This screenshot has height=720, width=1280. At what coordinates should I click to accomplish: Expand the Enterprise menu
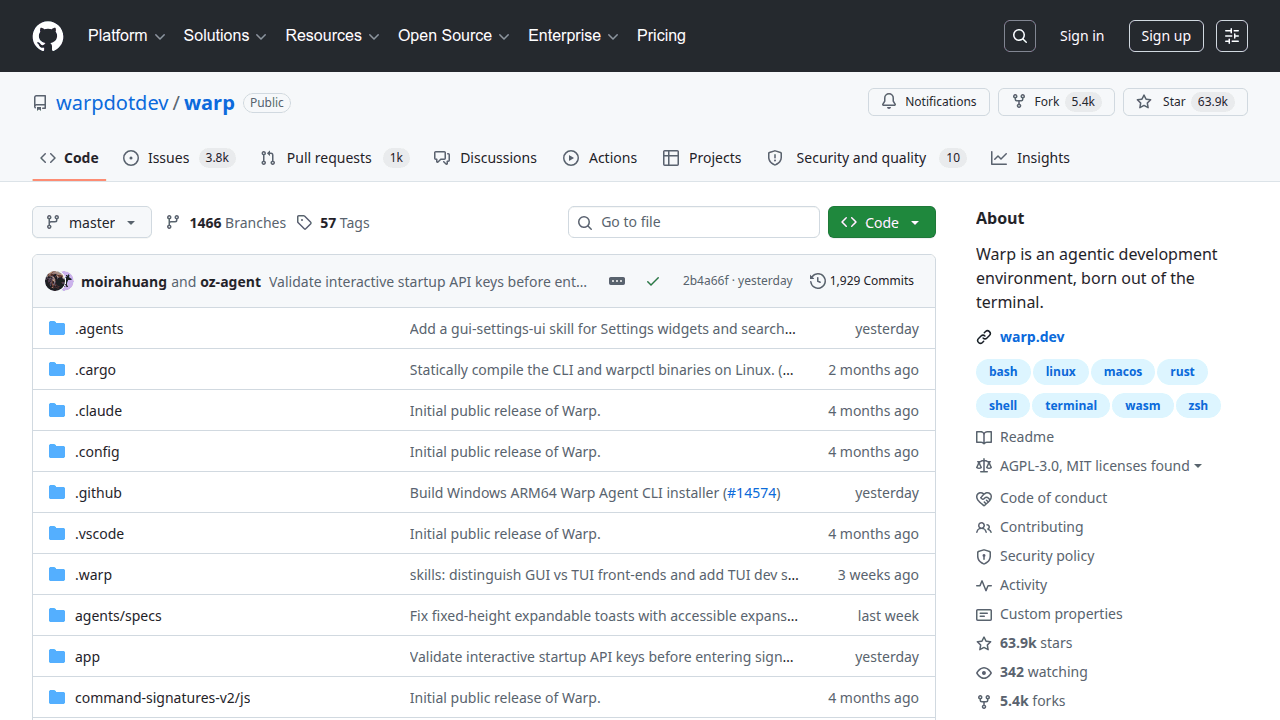[574, 36]
